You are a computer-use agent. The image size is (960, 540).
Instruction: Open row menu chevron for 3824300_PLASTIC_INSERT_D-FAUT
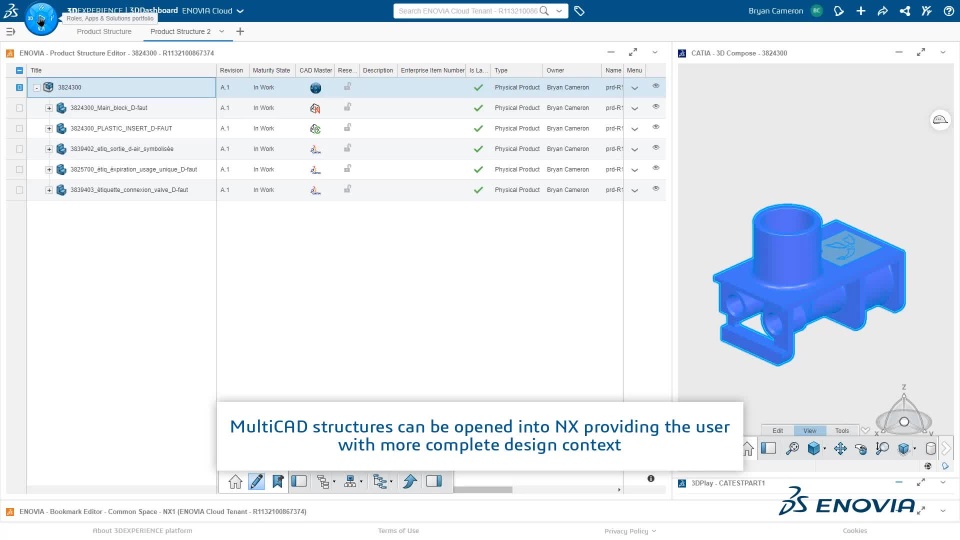tap(635, 129)
